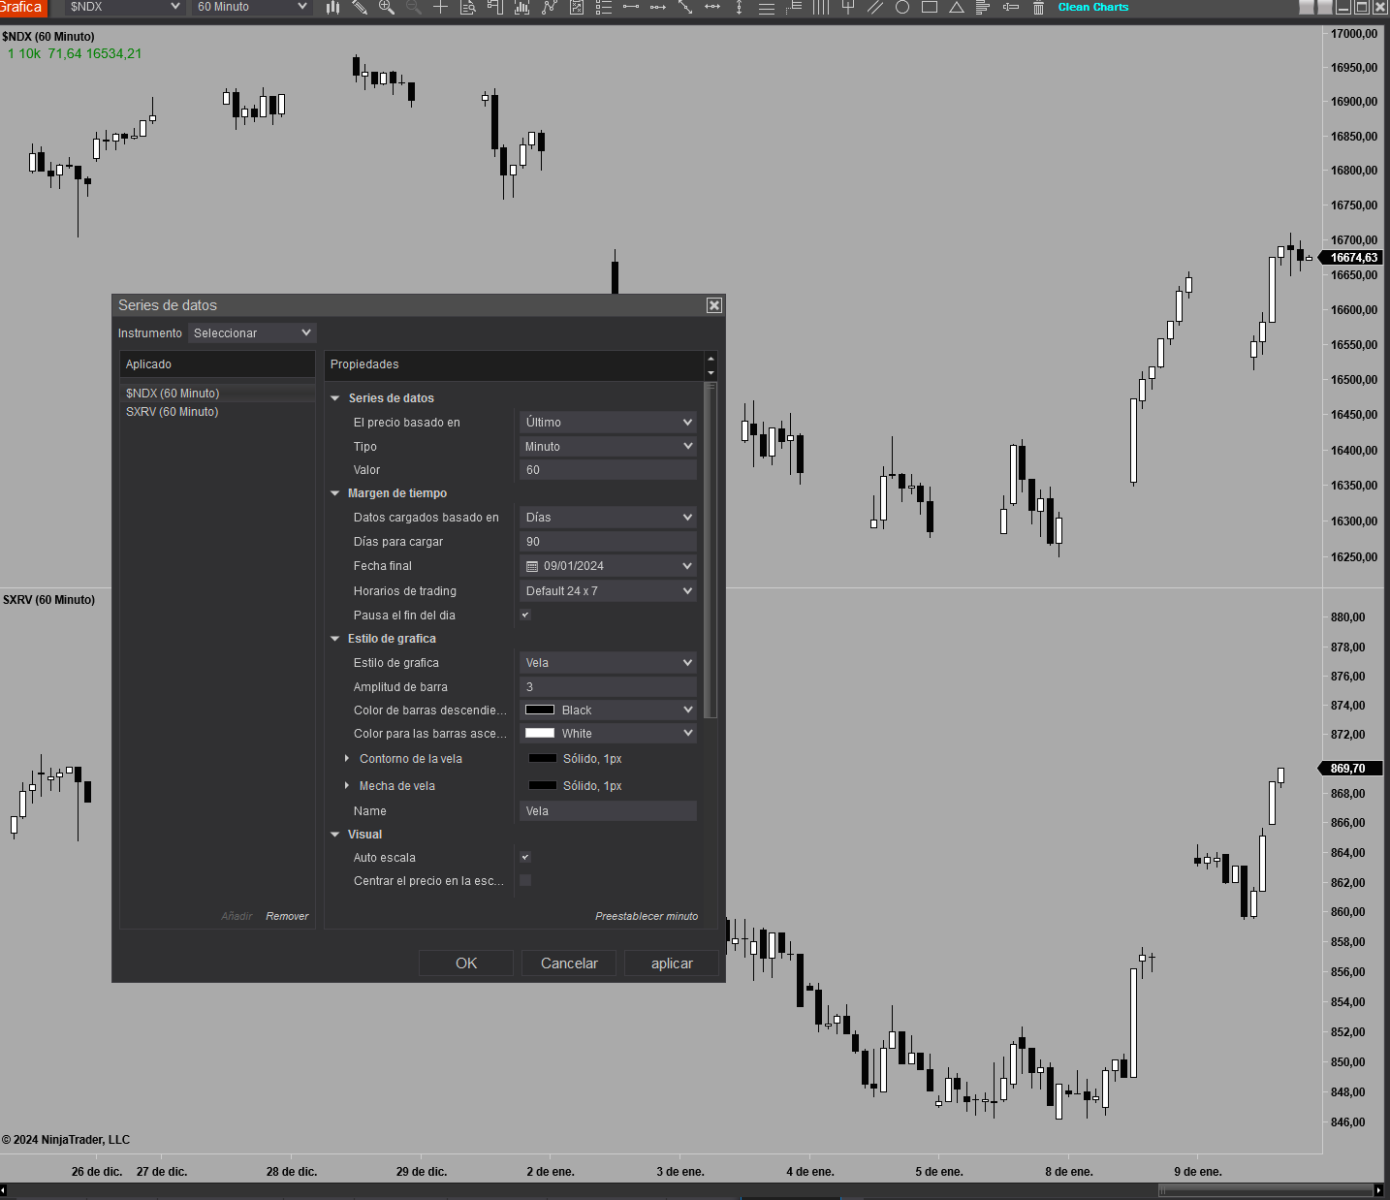1390x1200 pixels.
Task: Select the horizontal lines drawing tool
Action: (766, 7)
